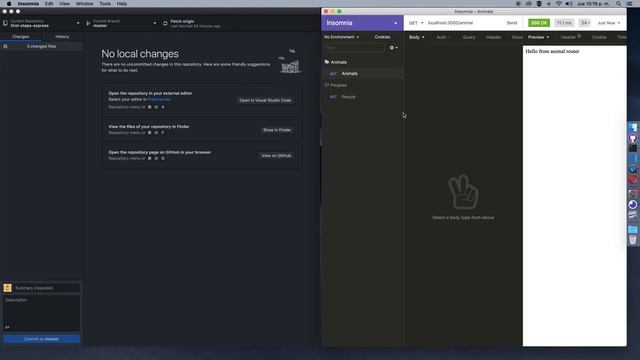The width and height of the screenshot is (640, 360).
Task: Click Fetch origin in GitHub Desktop
Action: 196,23
